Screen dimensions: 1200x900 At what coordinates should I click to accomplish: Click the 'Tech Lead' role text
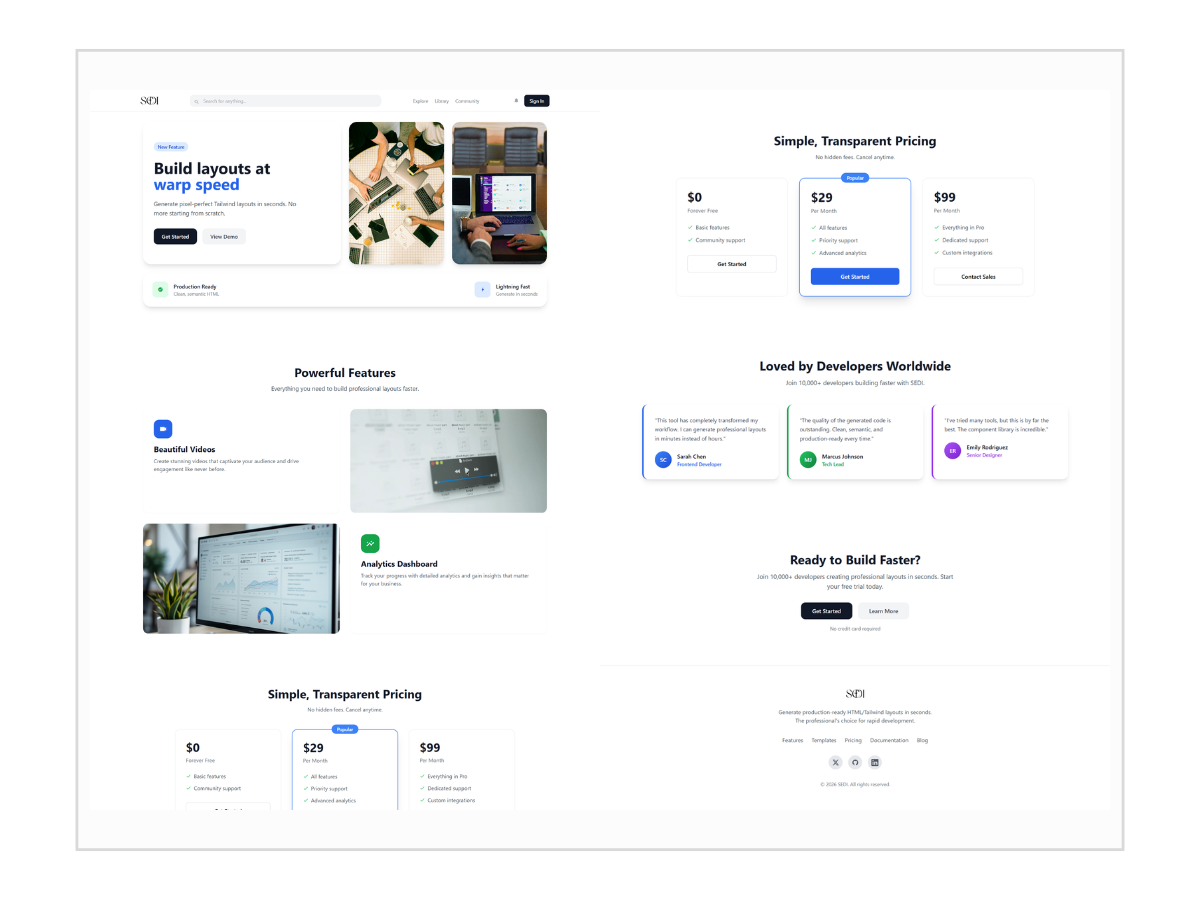[833, 465]
